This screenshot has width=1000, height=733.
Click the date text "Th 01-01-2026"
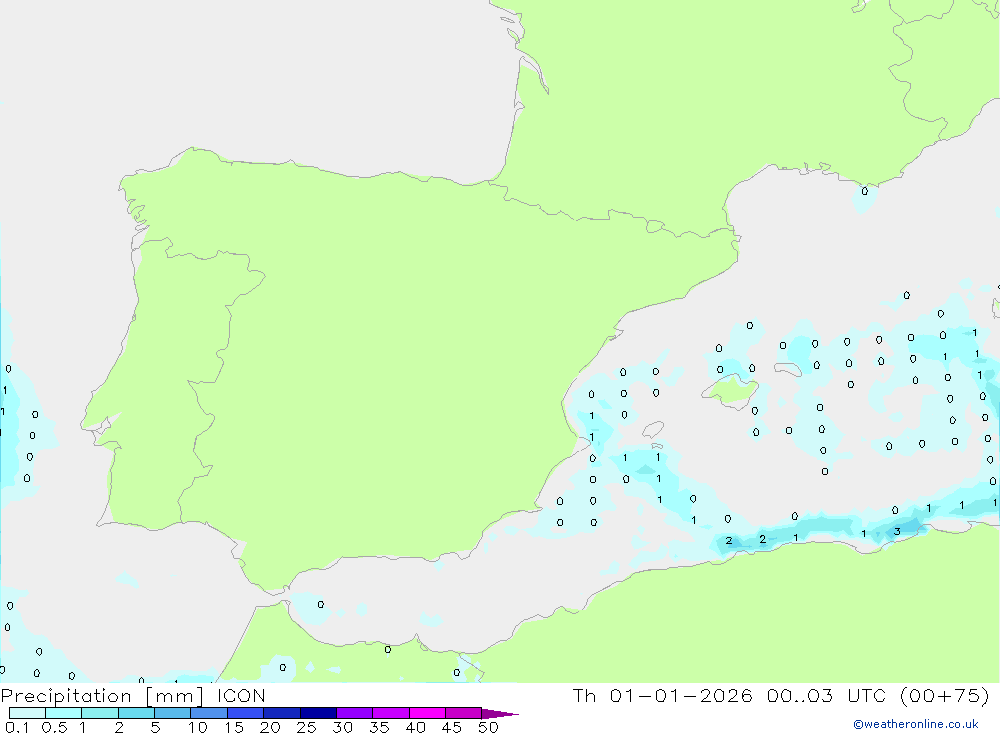(x=663, y=695)
